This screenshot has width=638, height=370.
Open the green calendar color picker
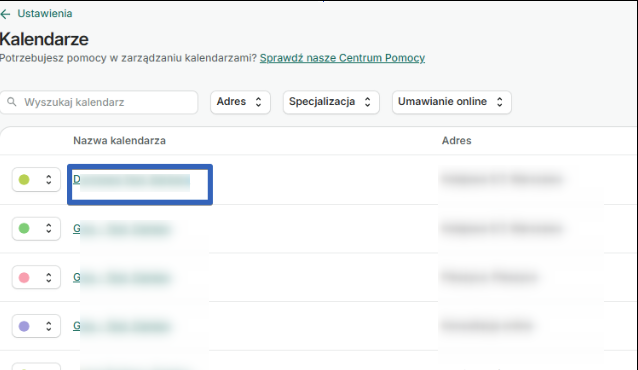coord(36,228)
